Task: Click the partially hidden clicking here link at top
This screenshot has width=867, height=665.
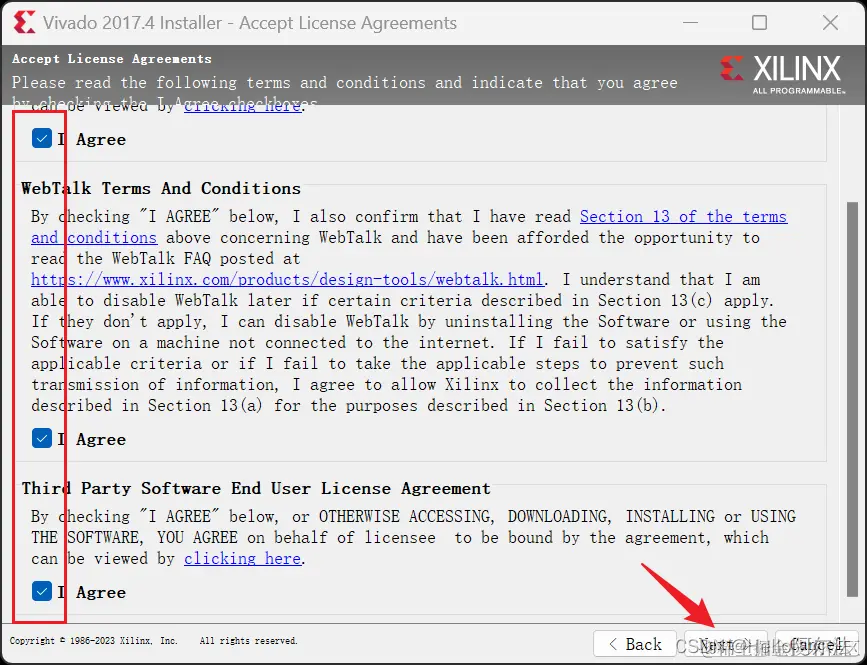Action: coord(242,107)
